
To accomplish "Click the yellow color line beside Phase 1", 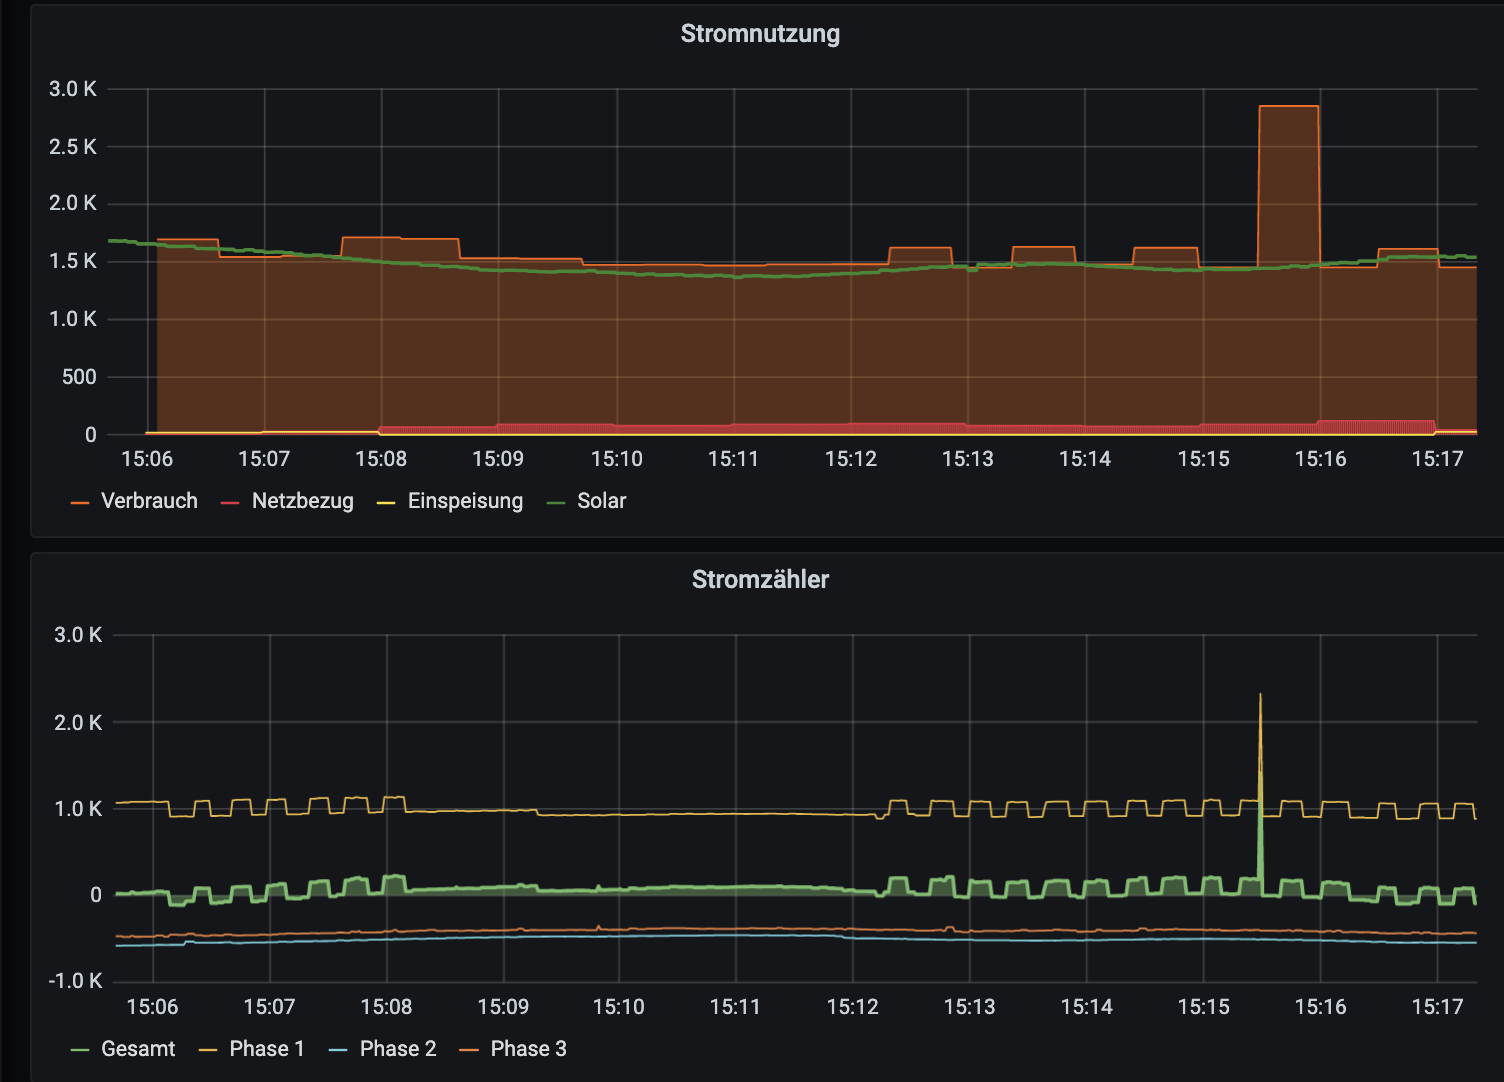I will (x=208, y=1050).
